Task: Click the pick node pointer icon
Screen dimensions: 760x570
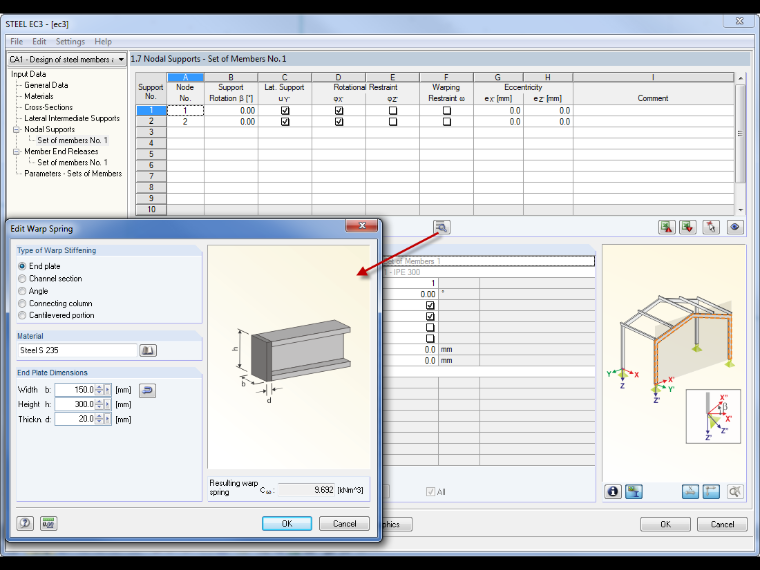Action: [711, 227]
